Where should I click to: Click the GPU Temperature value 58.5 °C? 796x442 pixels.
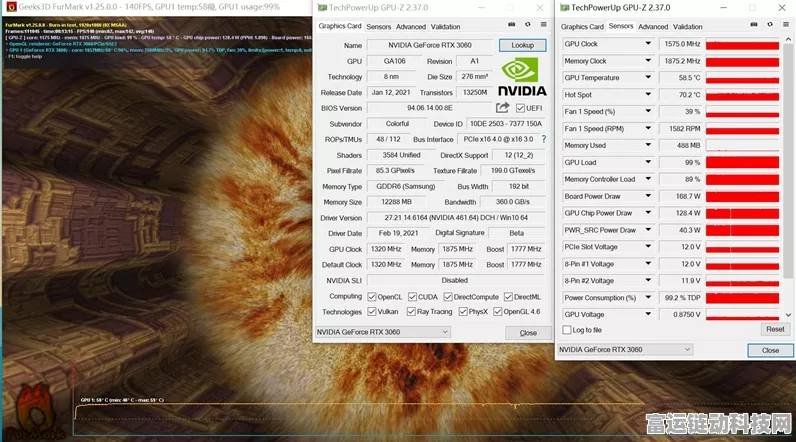click(x=681, y=78)
